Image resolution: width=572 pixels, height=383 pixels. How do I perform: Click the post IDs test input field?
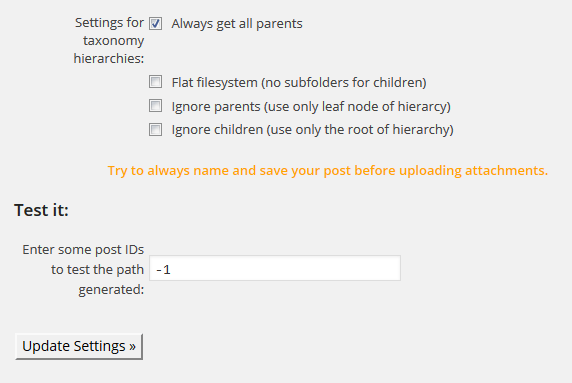[x=275, y=268]
